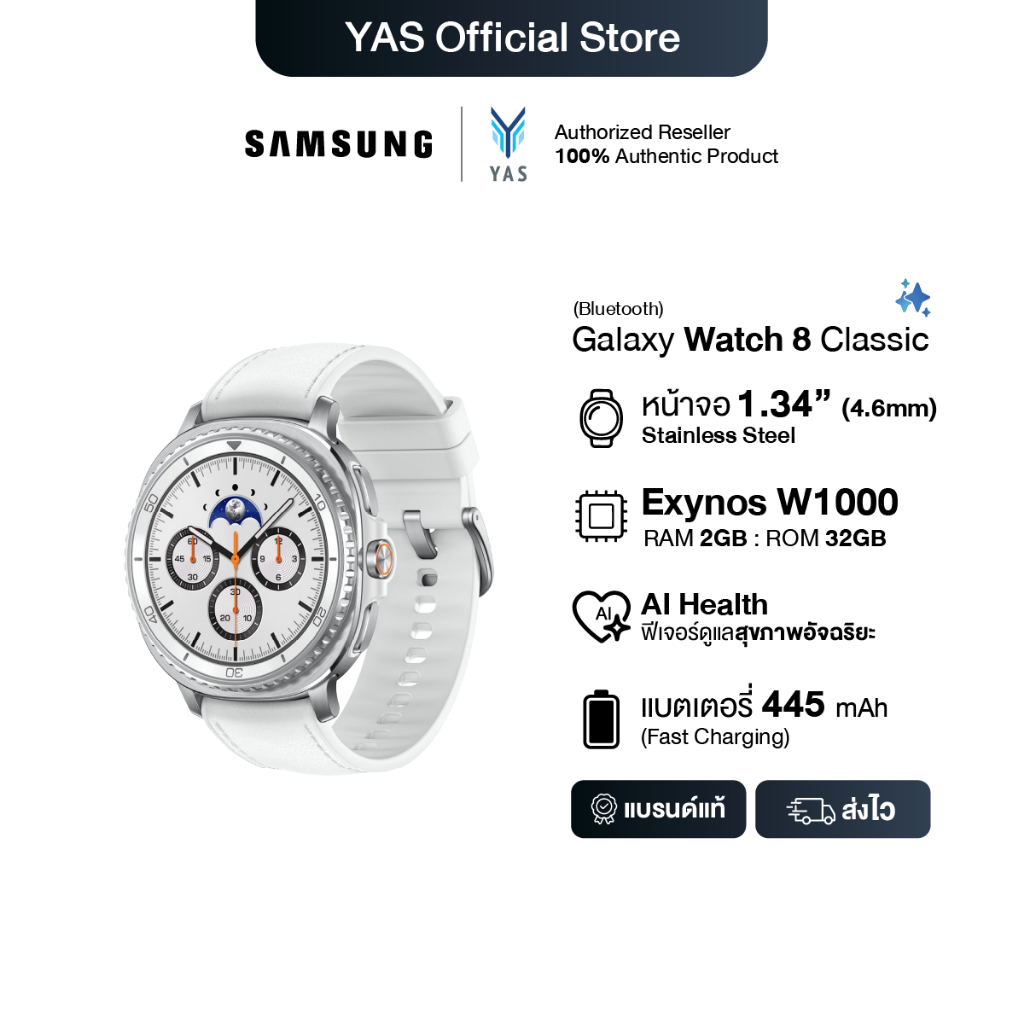Click the Exynos processor chip icon

601,517
